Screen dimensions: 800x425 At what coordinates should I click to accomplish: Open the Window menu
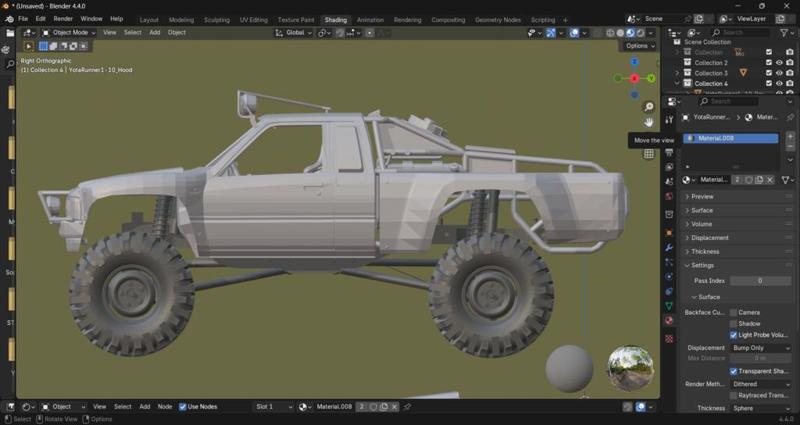(x=91, y=19)
